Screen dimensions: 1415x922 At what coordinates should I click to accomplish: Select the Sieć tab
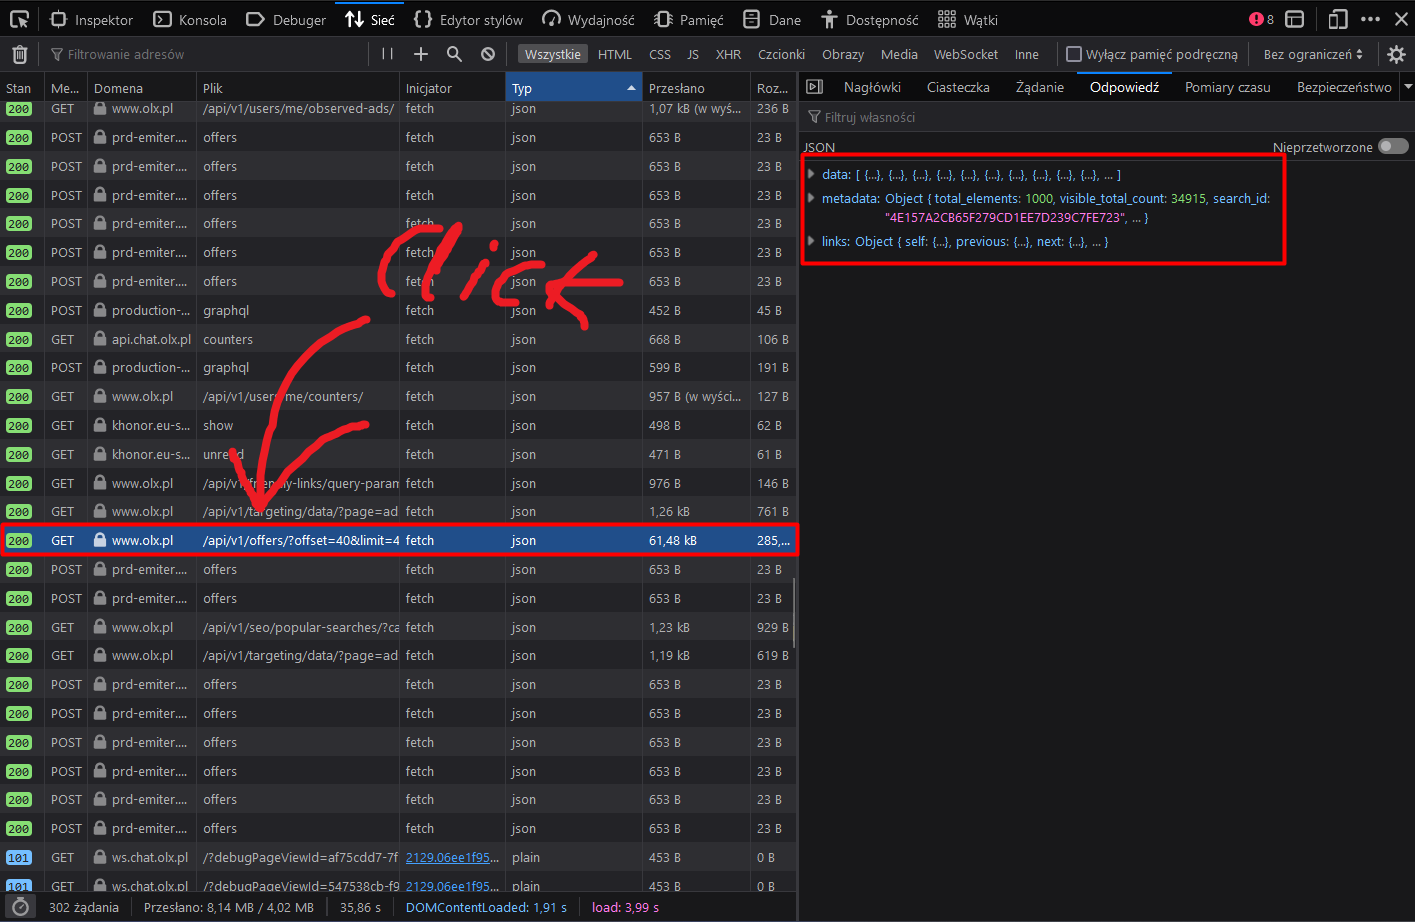click(x=370, y=19)
